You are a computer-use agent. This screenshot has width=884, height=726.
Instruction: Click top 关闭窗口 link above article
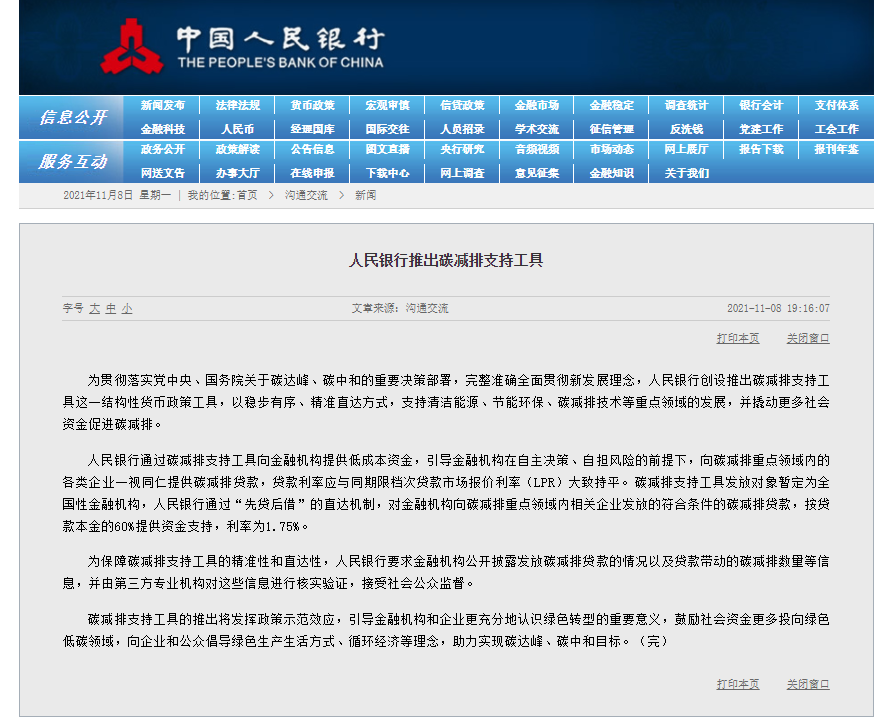[808, 338]
